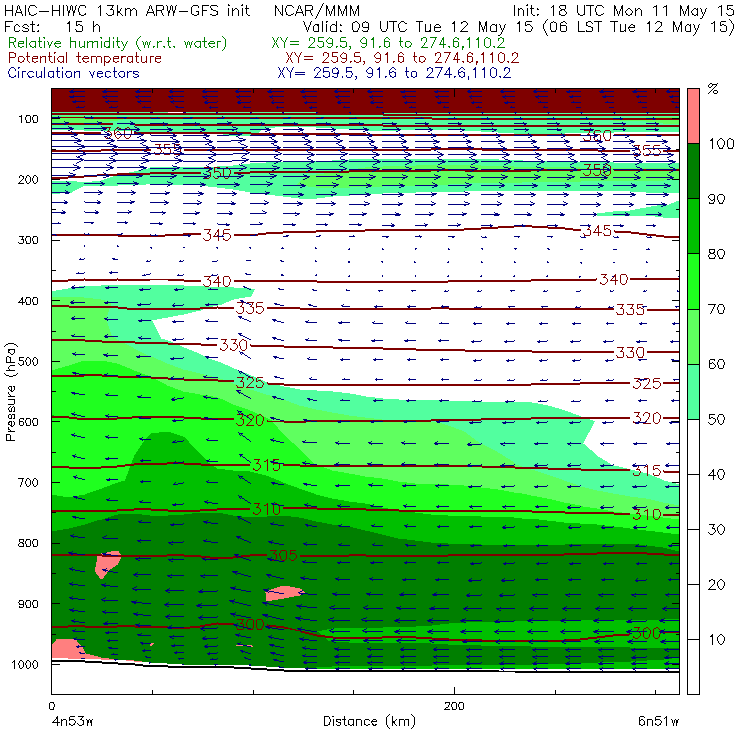
Task: Click the blue XY coordinates text
Action: point(394,73)
